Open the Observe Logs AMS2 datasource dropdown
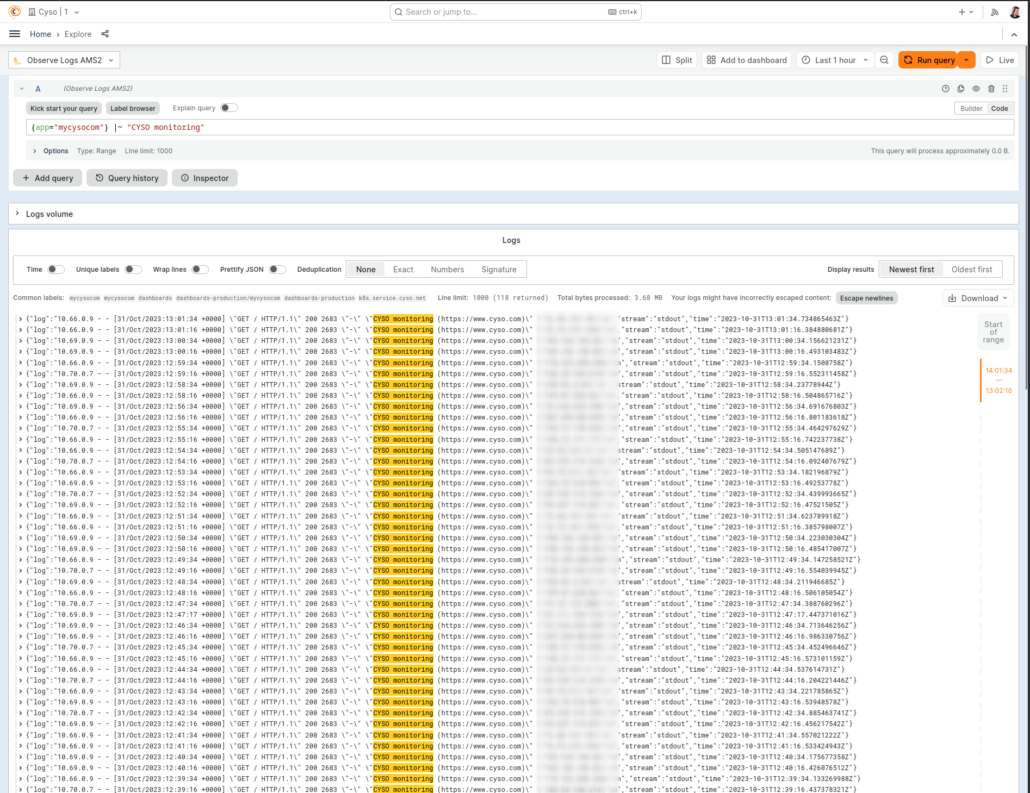Screen dimensions: 1030x793 [64, 60]
